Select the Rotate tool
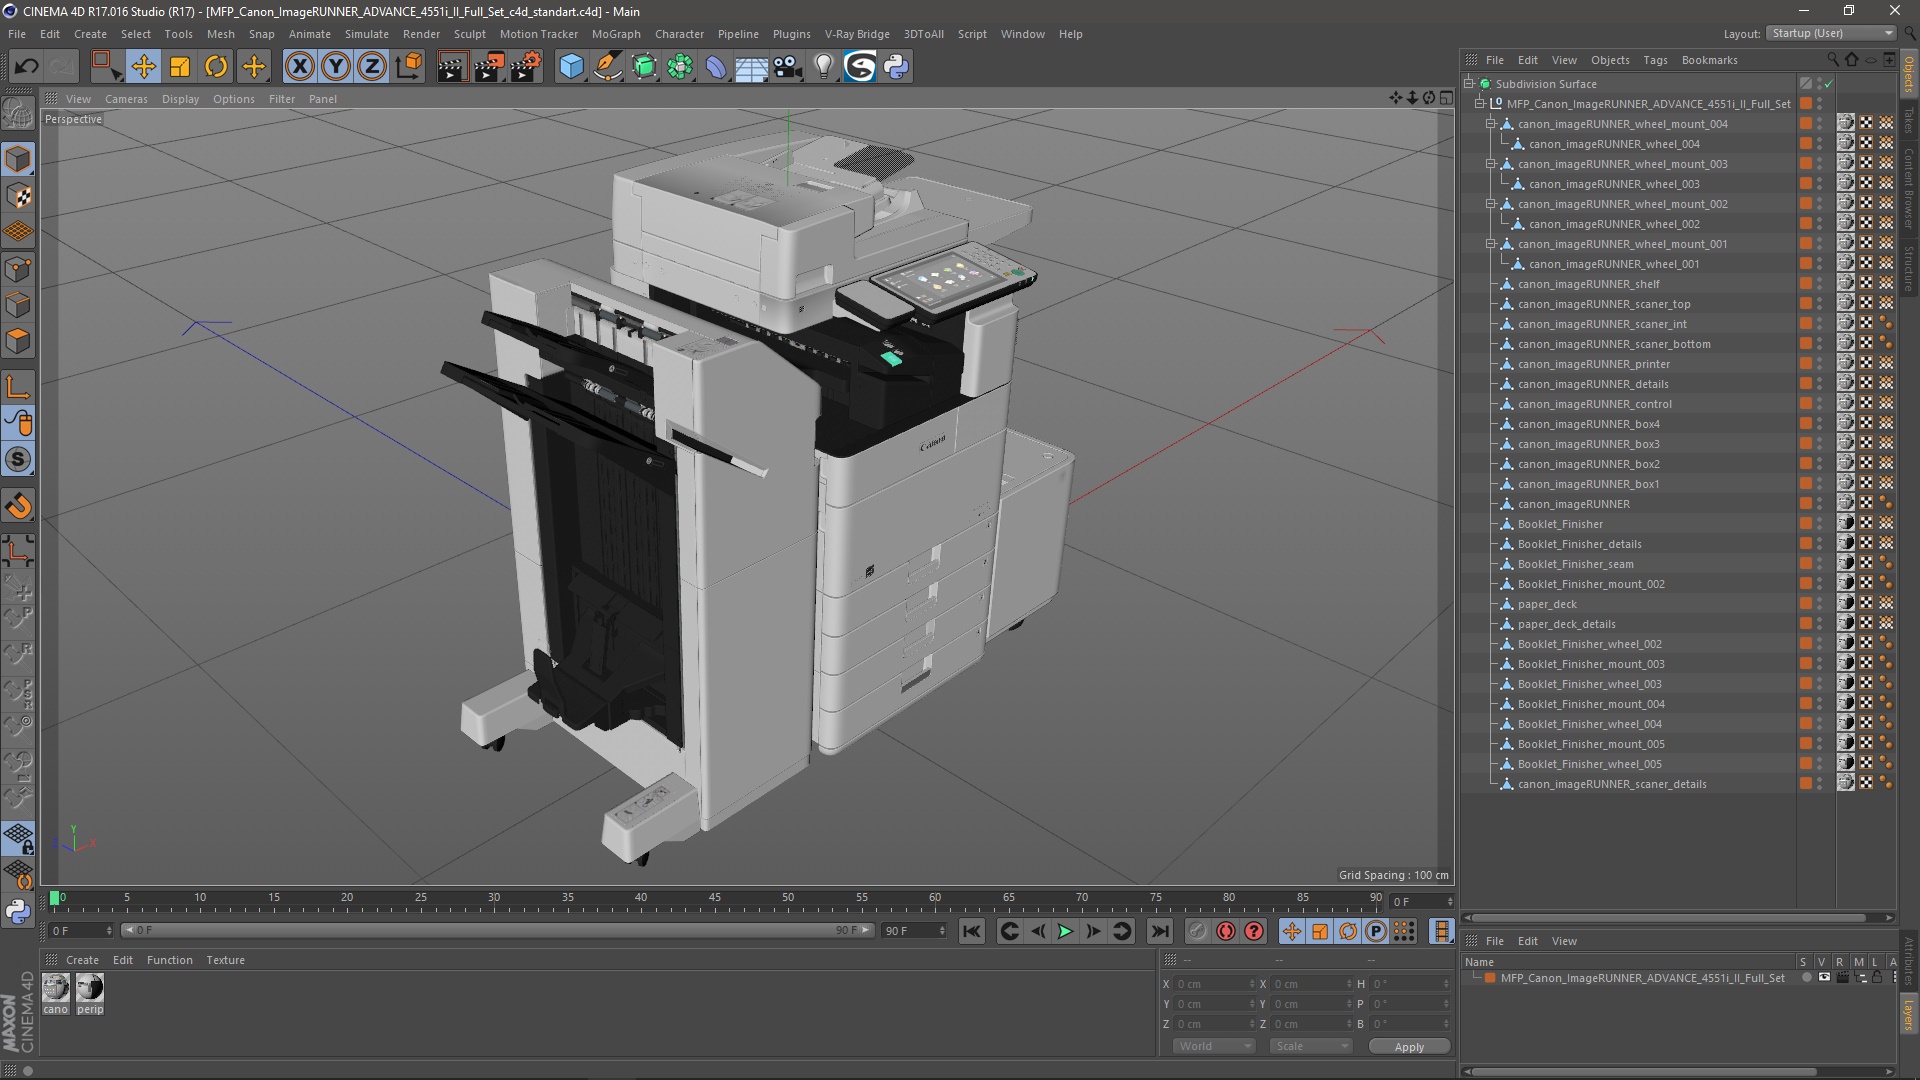Image resolution: width=1920 pixels, height=1080 pixels. click(x=216, y=67)
